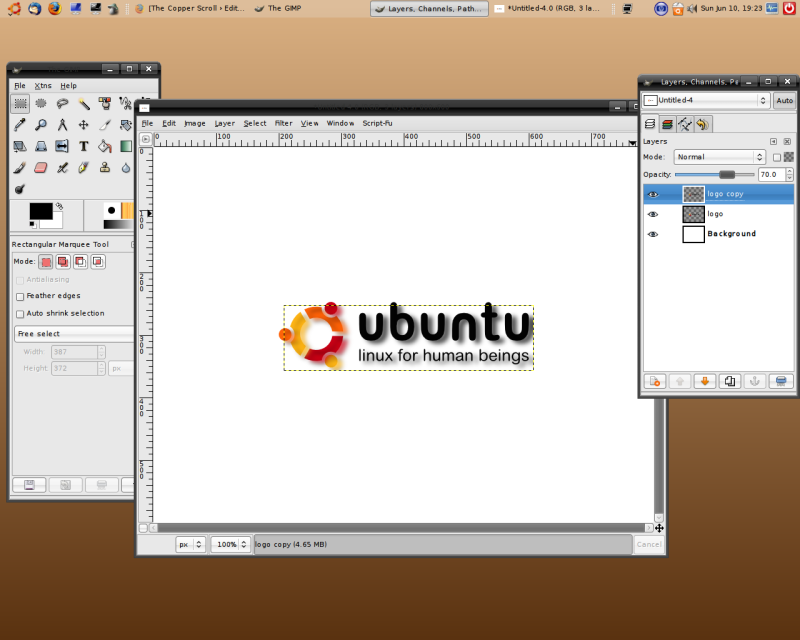Select the Bucket Fill tool
The width and height of the screenshot is (800, 640).
click(x=105, y=146)
